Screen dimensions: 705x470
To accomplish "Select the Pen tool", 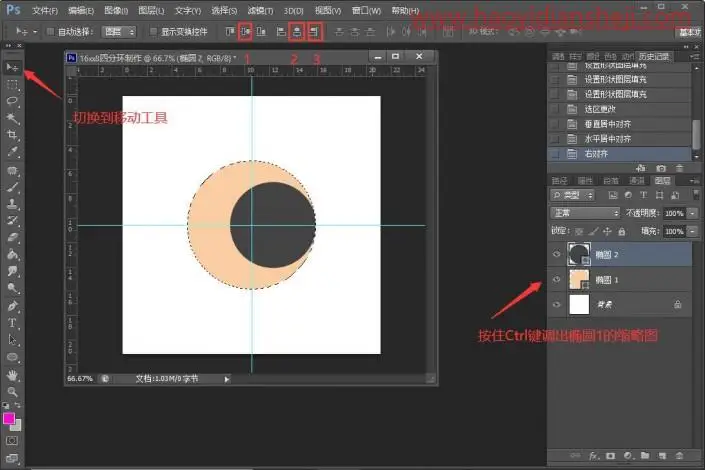I will [x=12, y=306].
